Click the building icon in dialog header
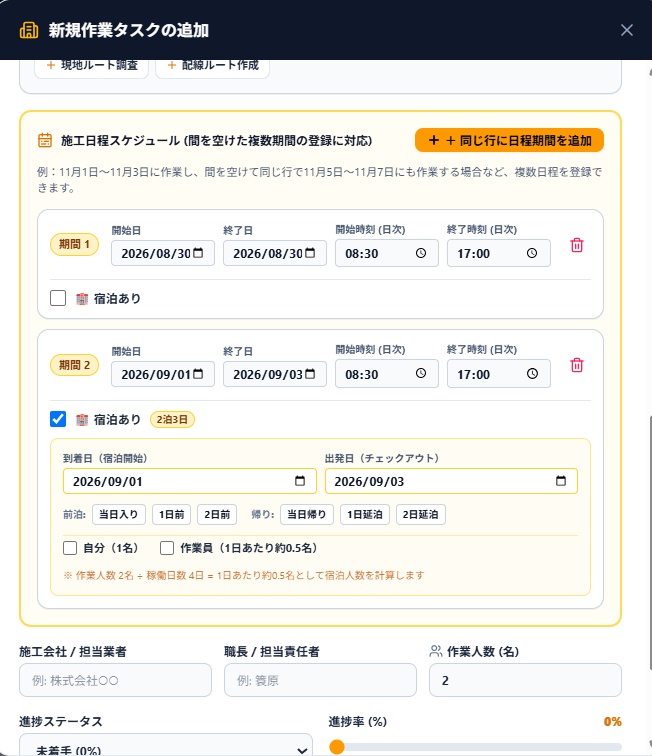 pyautogui.click(x=29, y=30)
